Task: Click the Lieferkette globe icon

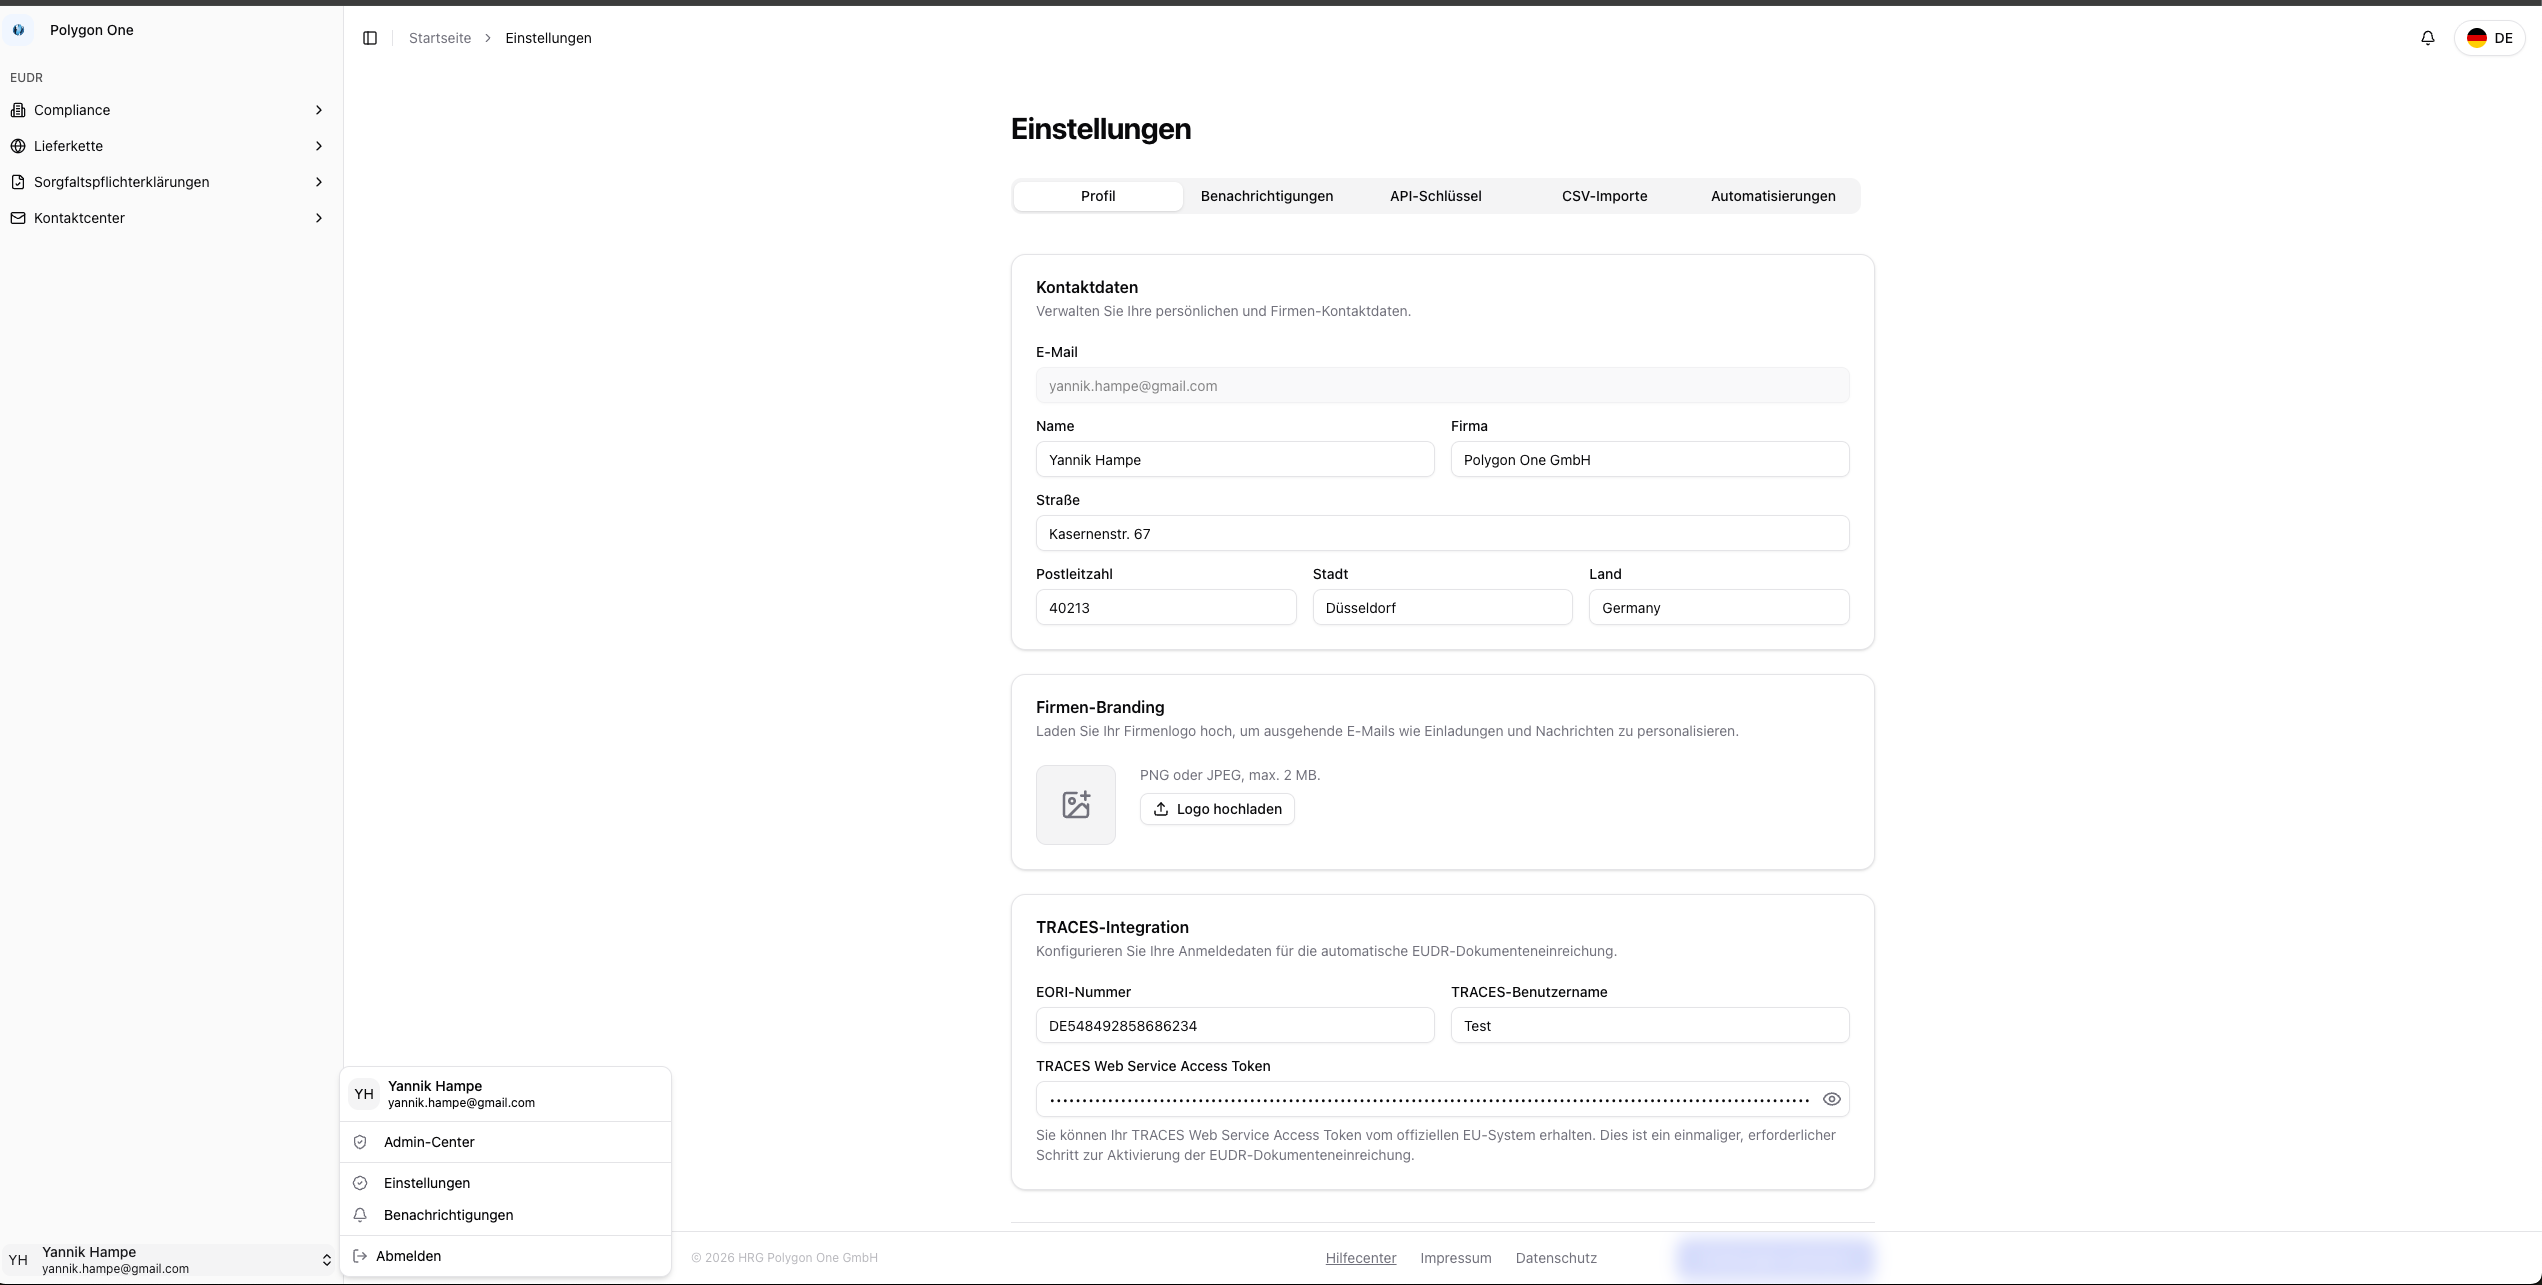Action: [18, 146]
